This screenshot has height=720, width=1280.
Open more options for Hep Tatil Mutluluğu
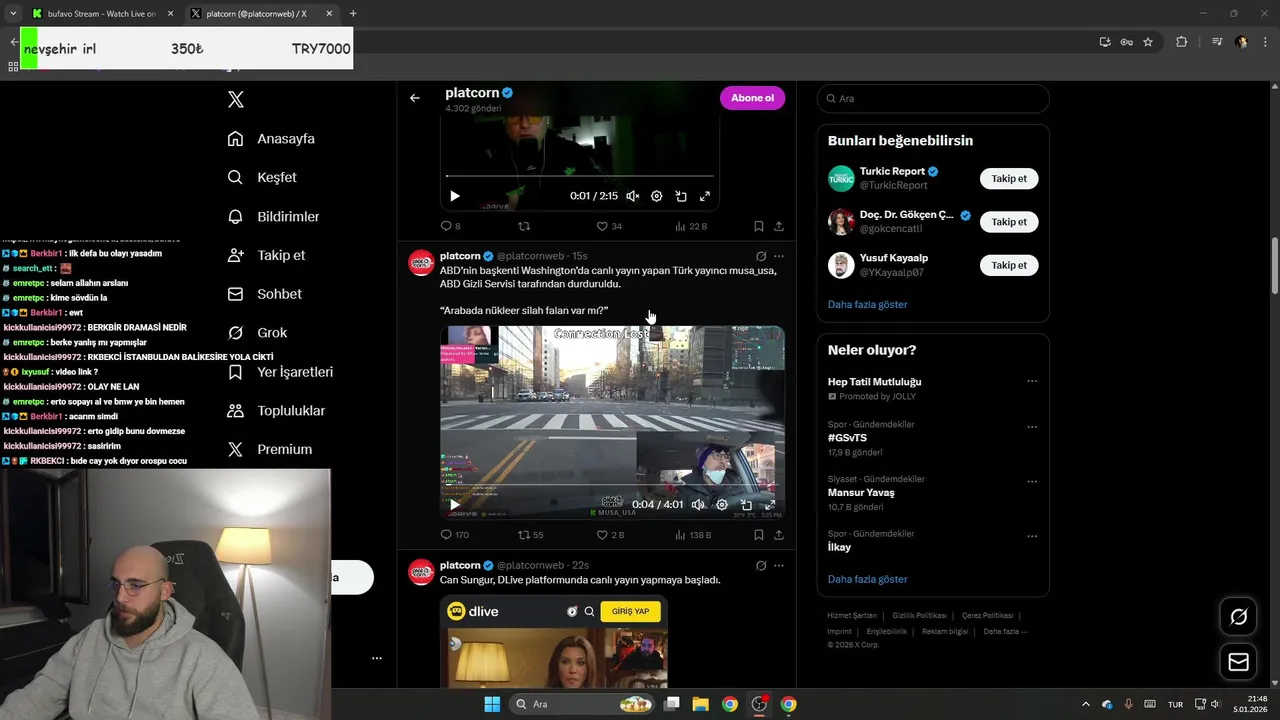point(1032,381)
